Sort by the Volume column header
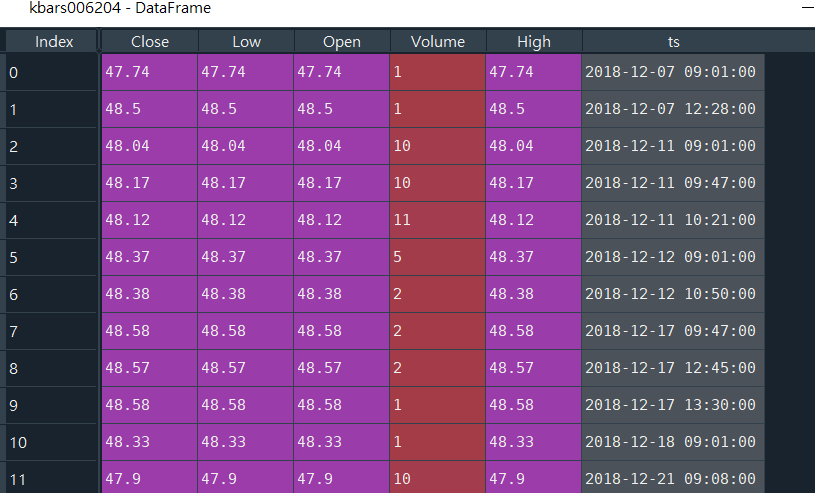 438,42
